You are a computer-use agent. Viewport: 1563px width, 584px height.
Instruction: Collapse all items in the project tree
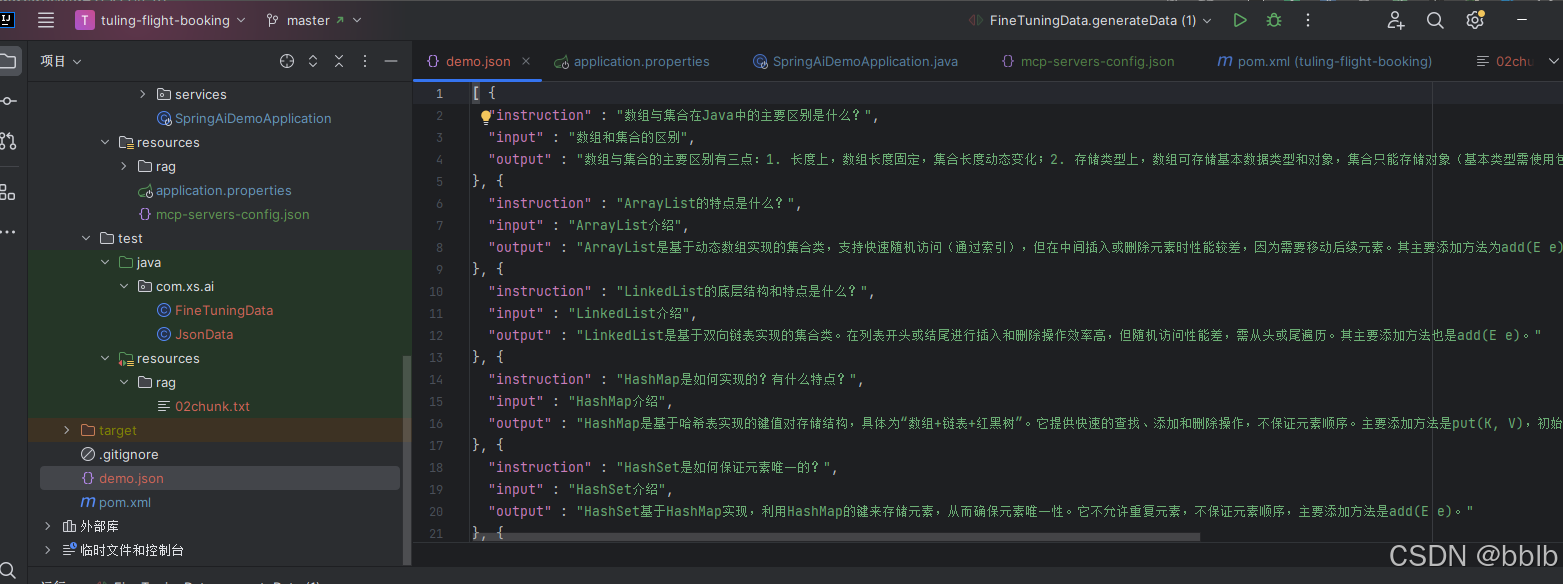[339, 61]
